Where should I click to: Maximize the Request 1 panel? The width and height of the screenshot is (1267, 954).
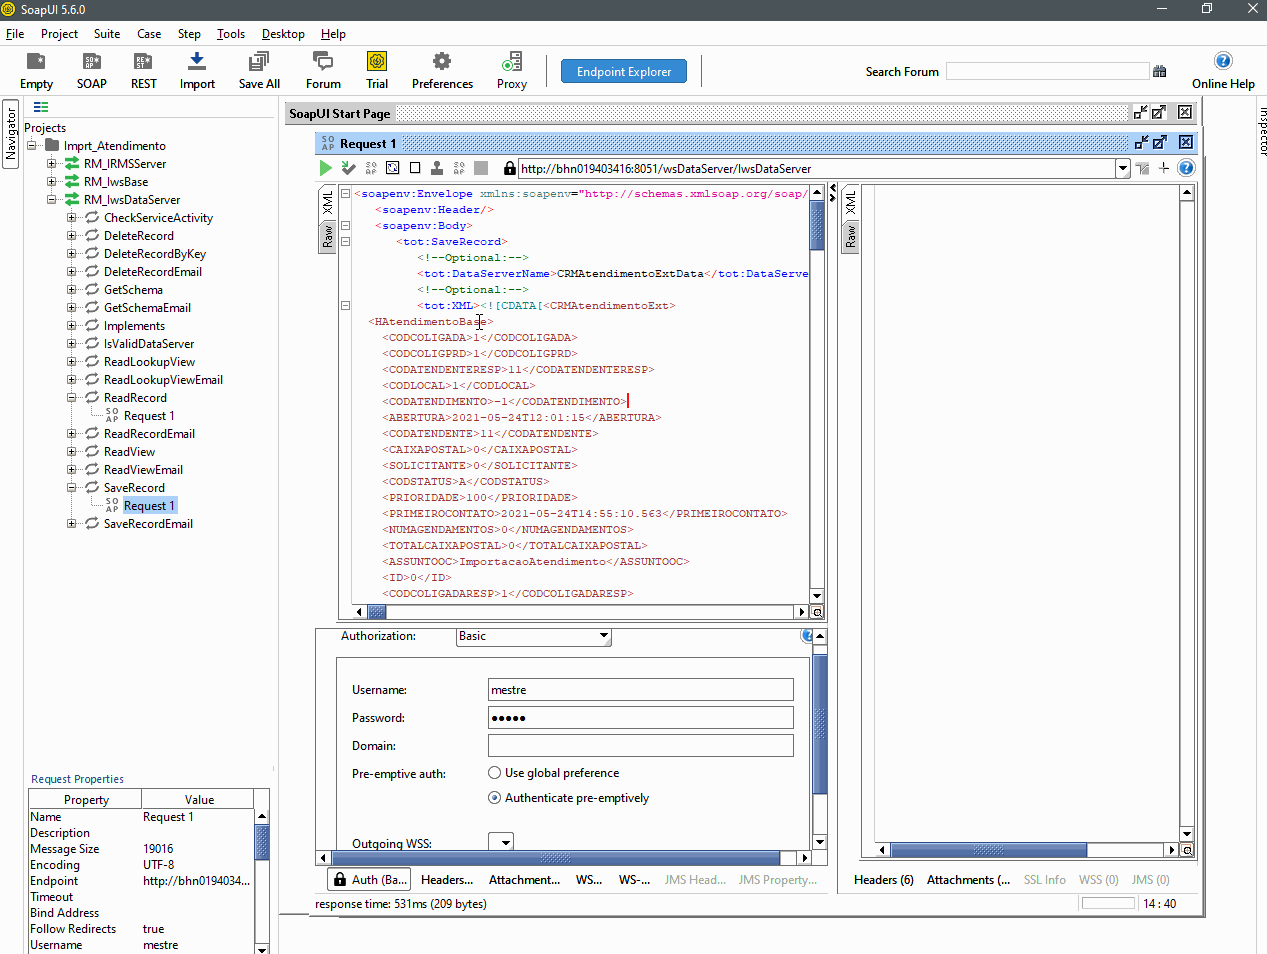click(x=1160, y=142)
